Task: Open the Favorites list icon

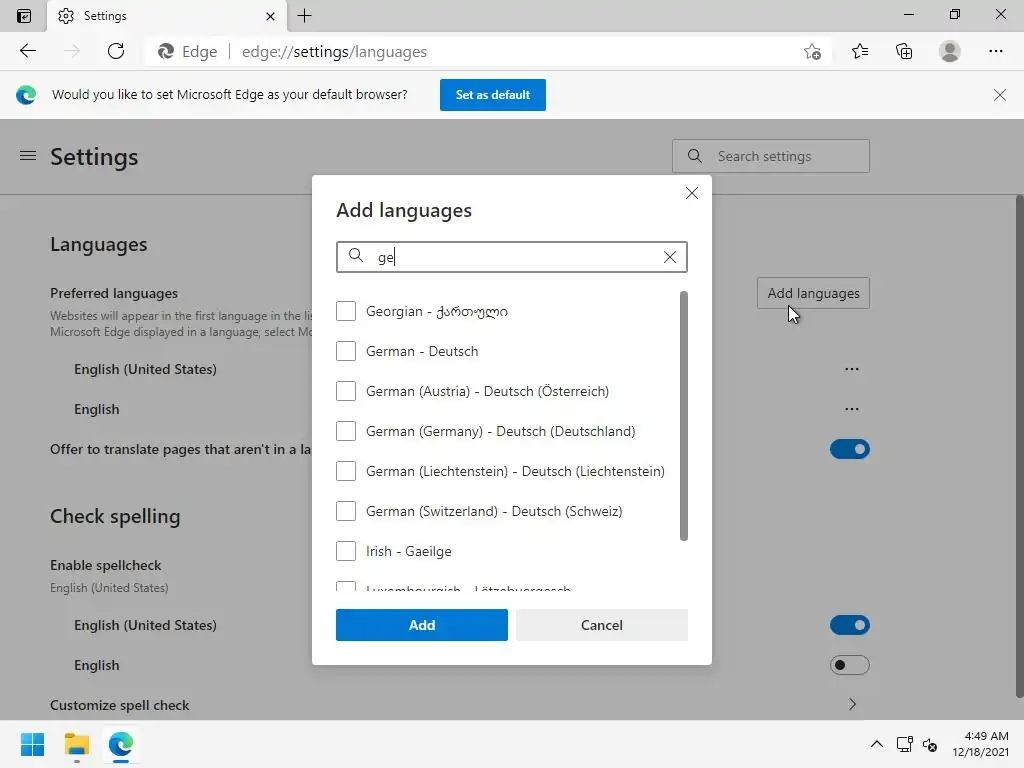Action: (859, 51)
